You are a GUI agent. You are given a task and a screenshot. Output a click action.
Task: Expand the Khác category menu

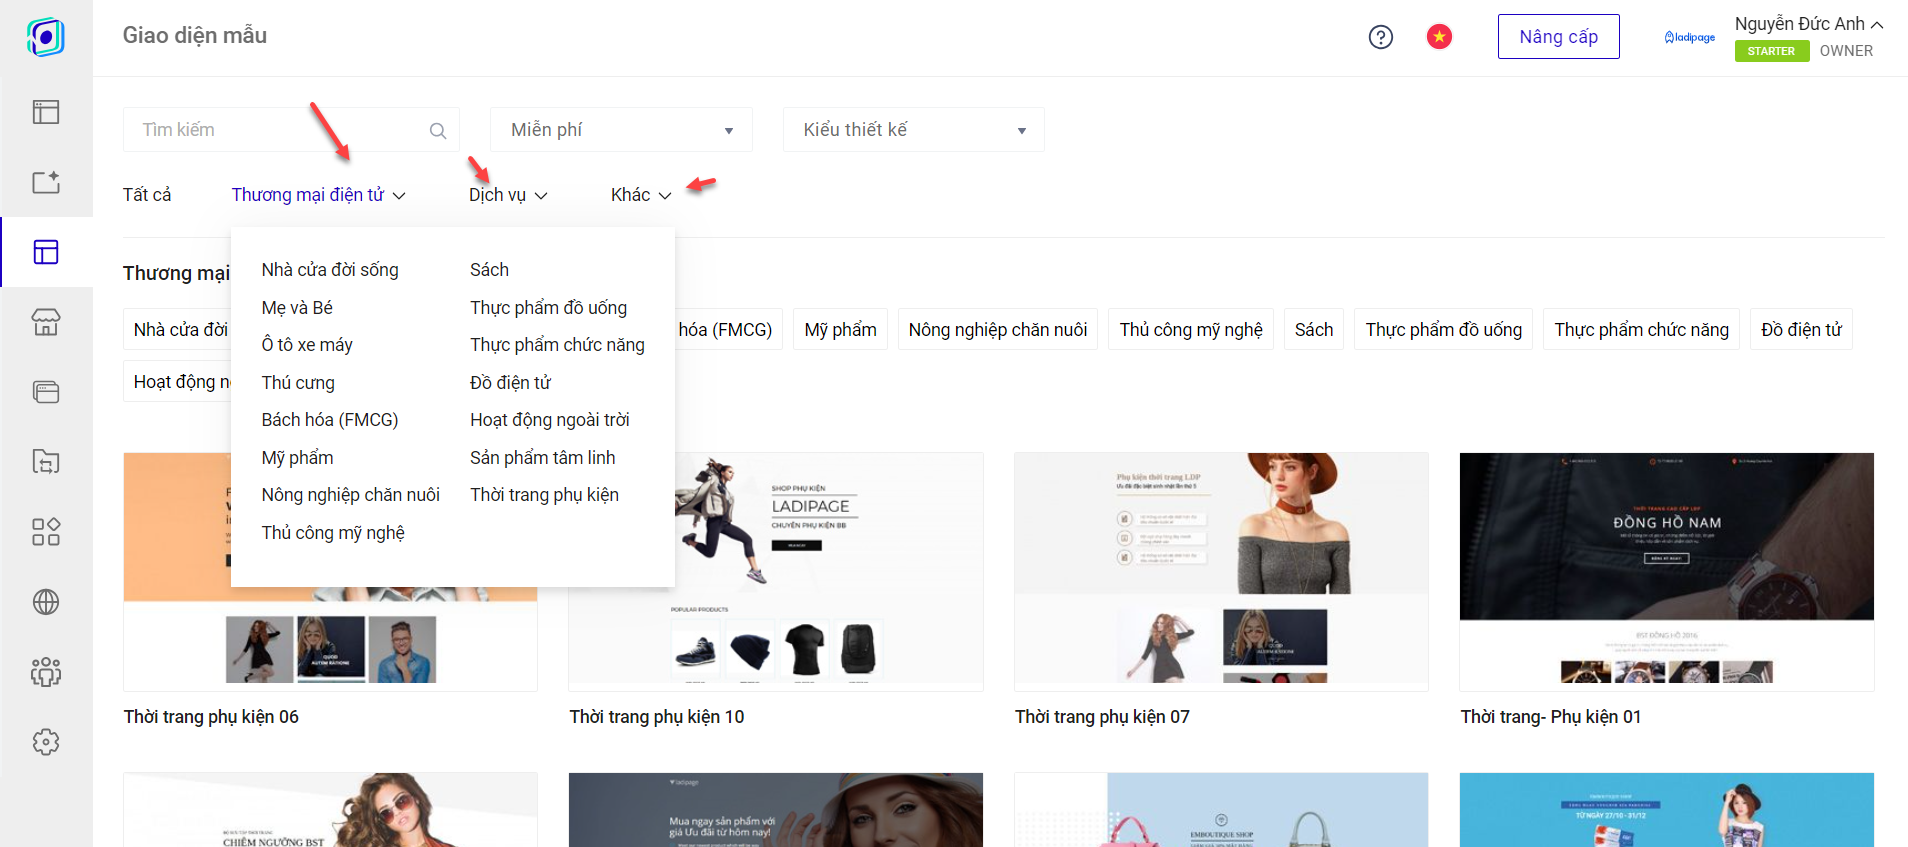640,195
